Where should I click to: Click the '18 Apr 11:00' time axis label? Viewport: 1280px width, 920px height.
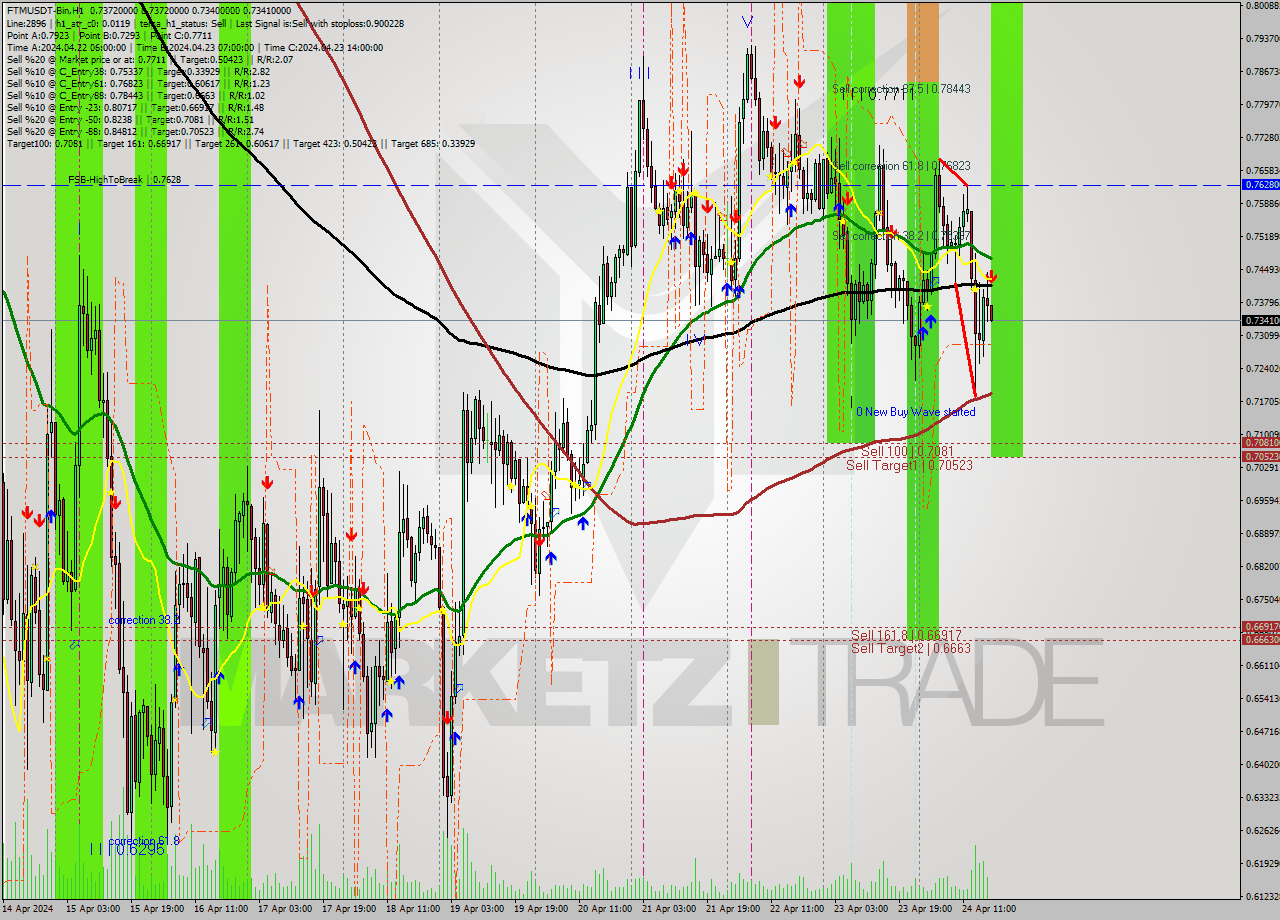[x=413, y=909]
